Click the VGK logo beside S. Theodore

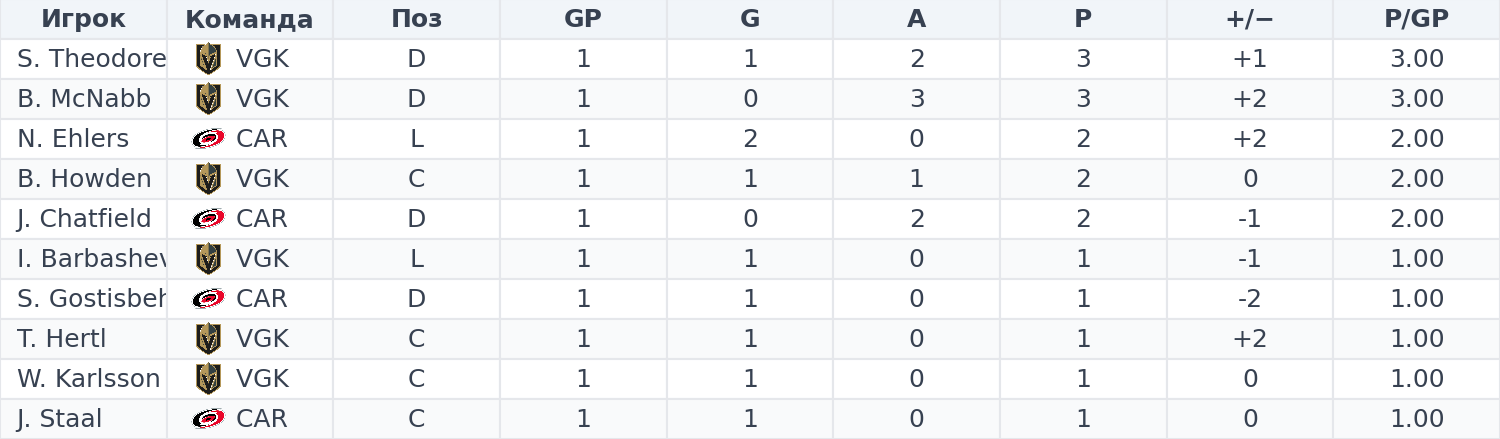point(208,59)
